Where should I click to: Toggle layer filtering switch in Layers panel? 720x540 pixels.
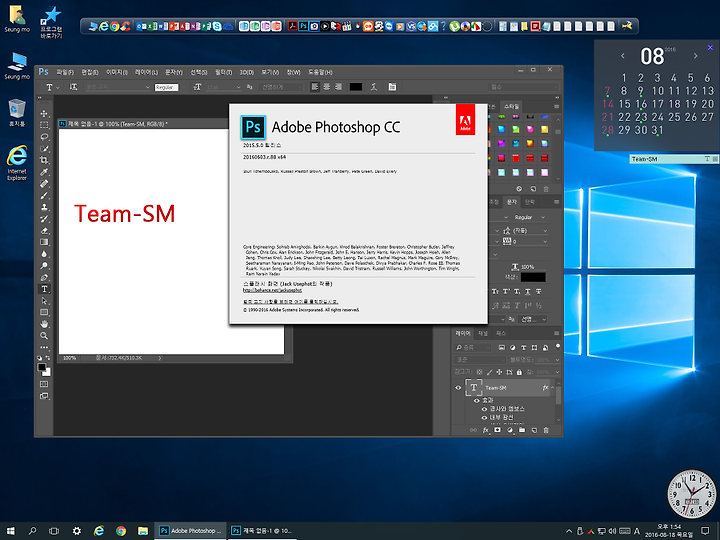[558, 347]
